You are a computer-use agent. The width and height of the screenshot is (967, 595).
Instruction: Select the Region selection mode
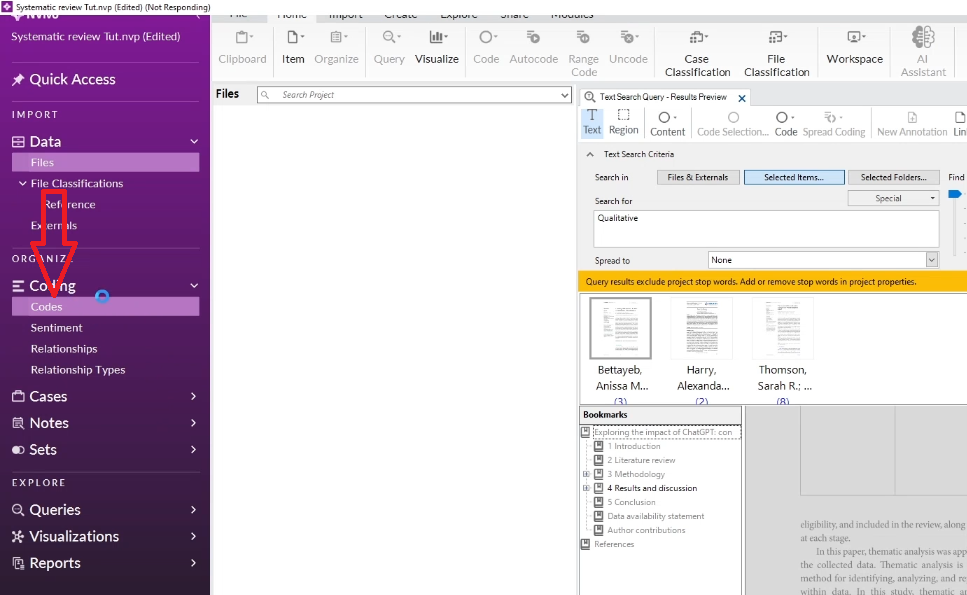click(x=623, y=122)
